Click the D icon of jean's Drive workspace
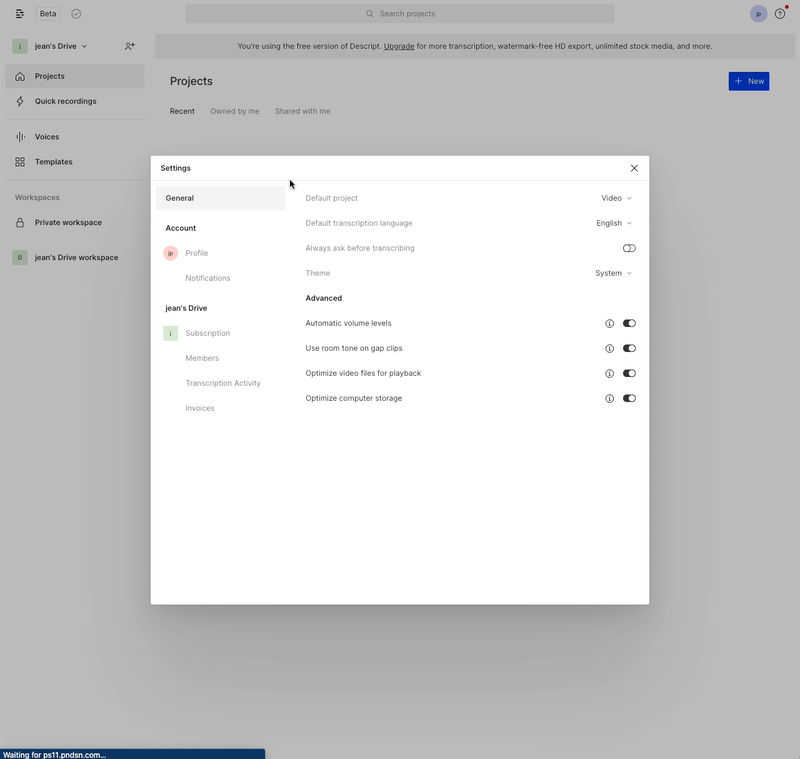 [x=20, y=258]
